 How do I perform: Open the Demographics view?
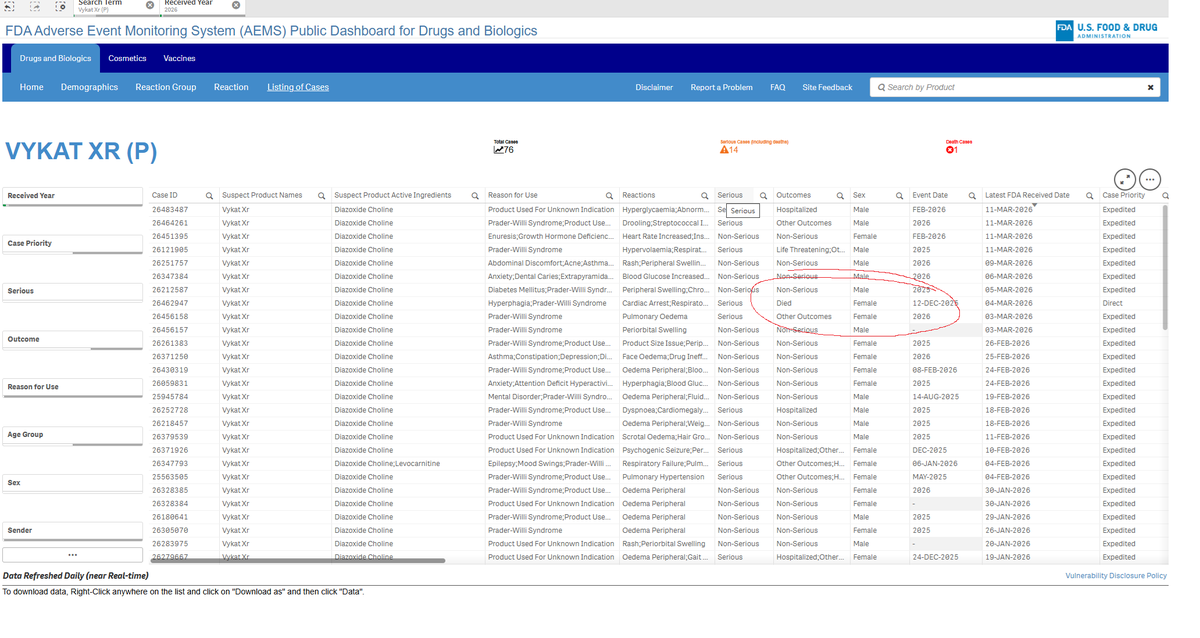(89, 87)
